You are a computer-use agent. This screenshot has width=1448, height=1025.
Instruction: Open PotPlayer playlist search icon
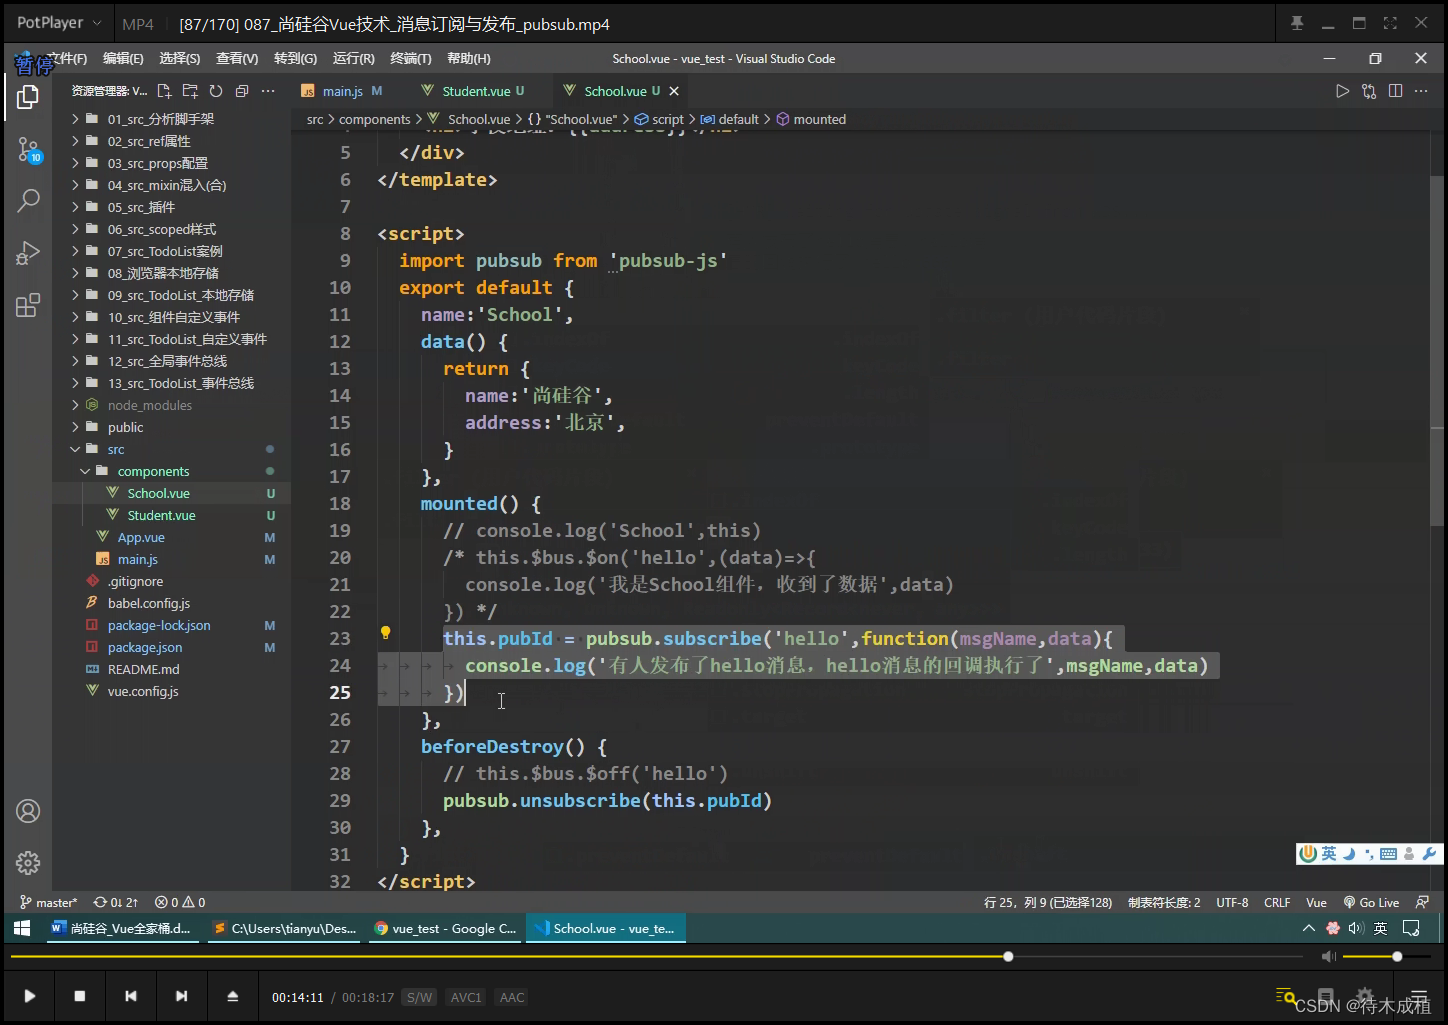coord(1286,996)
